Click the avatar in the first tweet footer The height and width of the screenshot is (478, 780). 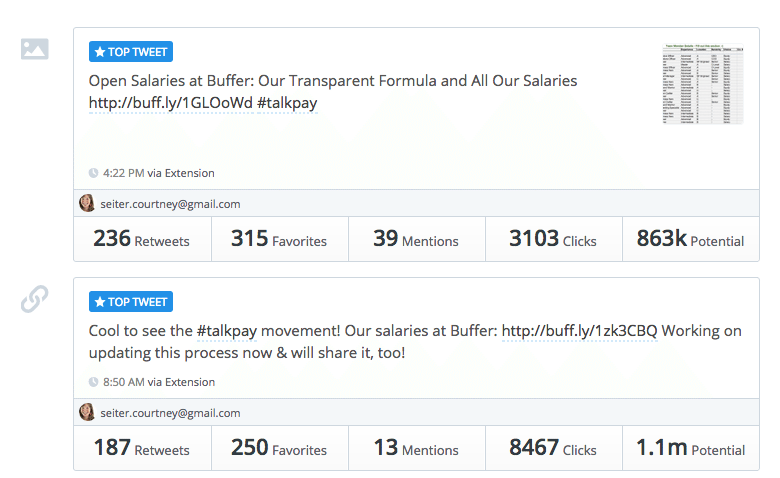pos(87,203)
